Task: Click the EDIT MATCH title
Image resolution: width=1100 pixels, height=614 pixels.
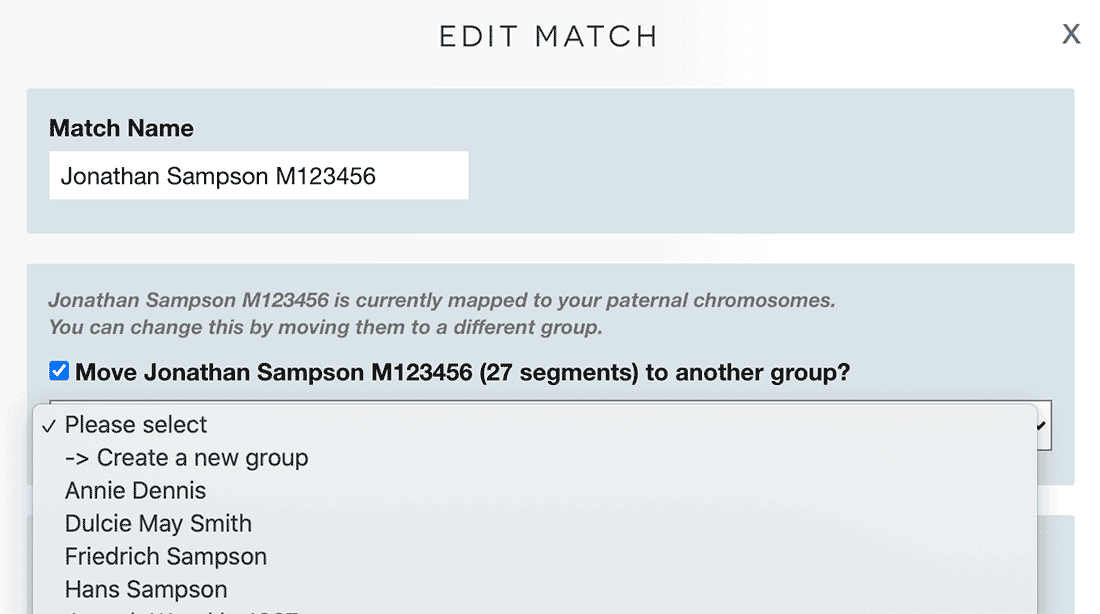Action: click(x=547, y=34)
